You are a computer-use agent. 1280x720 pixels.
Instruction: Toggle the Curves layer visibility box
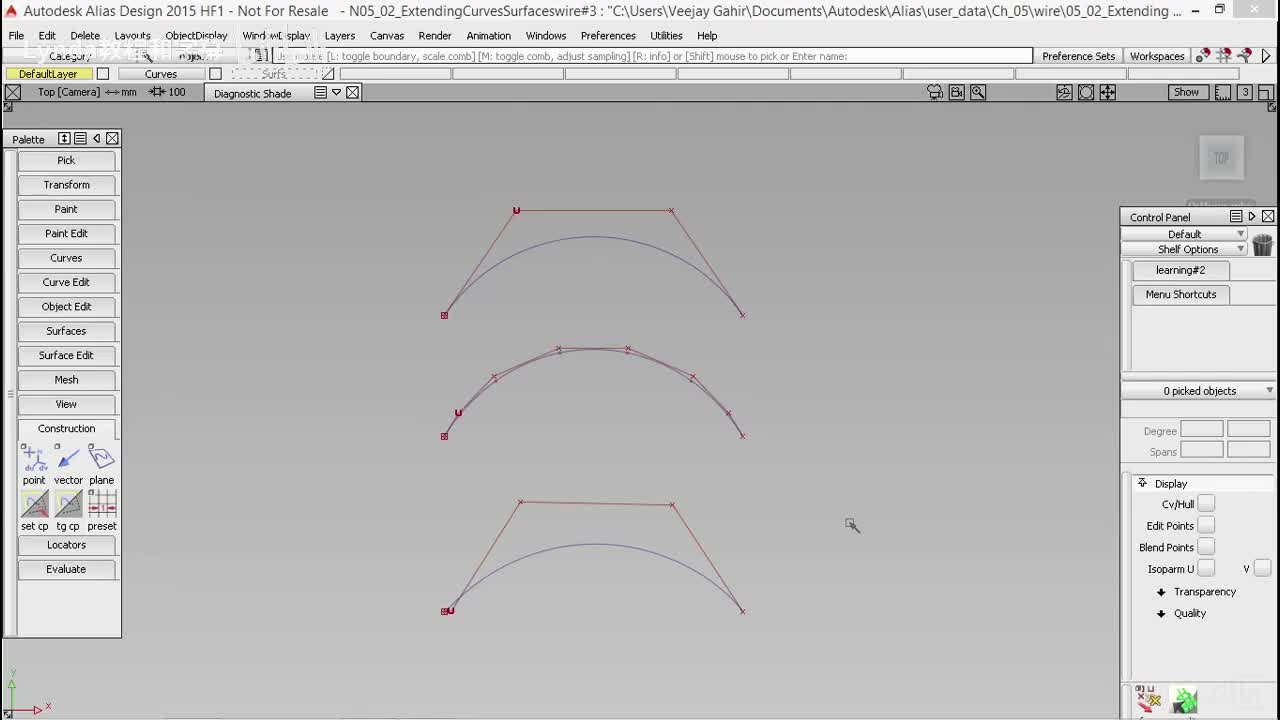[215, 74]
